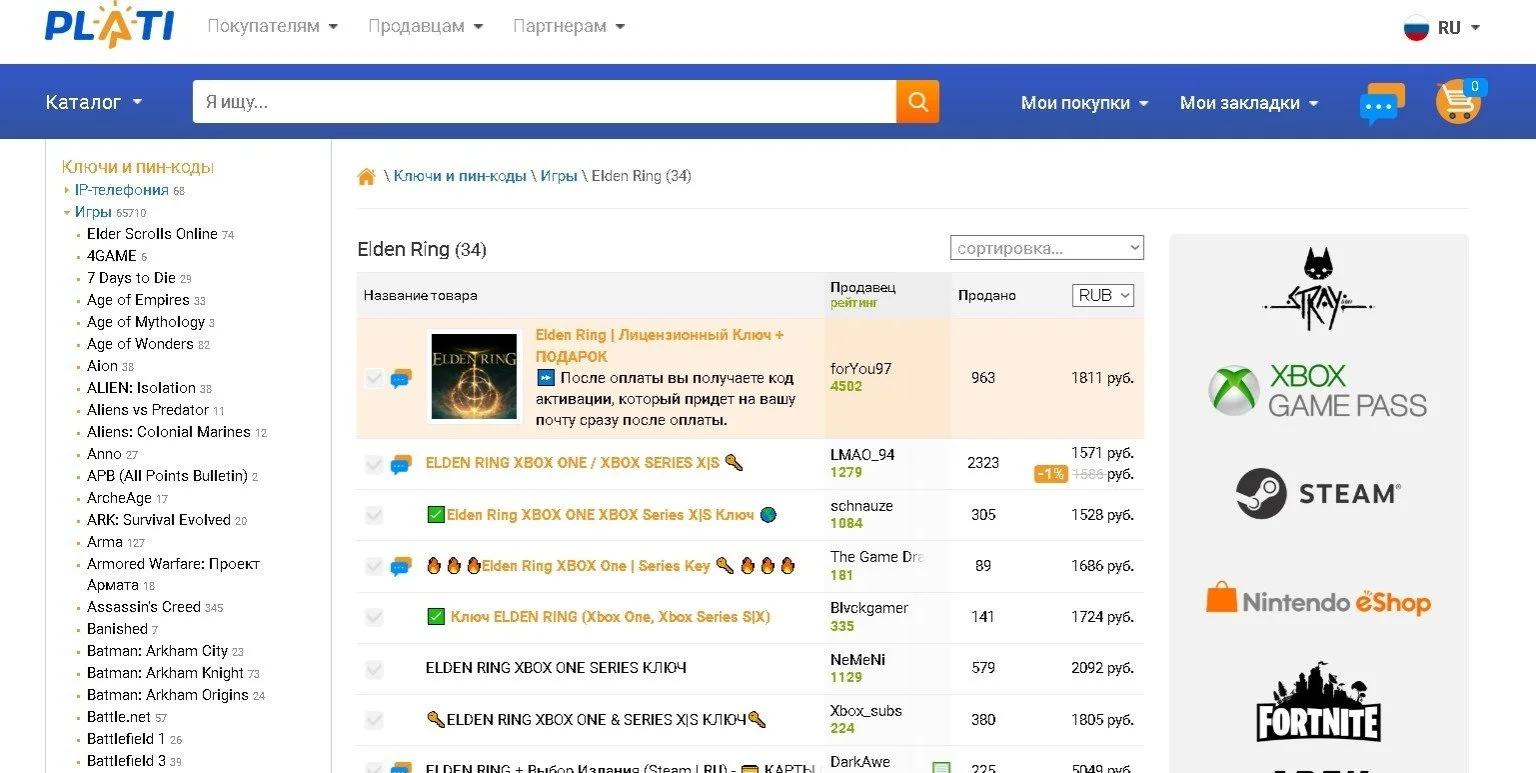Viewport: 1536px width, 773px height.
Task: Tick the checkbox in the Blvckgamer row
Action: pyautogui.click(x=374, y=617)
